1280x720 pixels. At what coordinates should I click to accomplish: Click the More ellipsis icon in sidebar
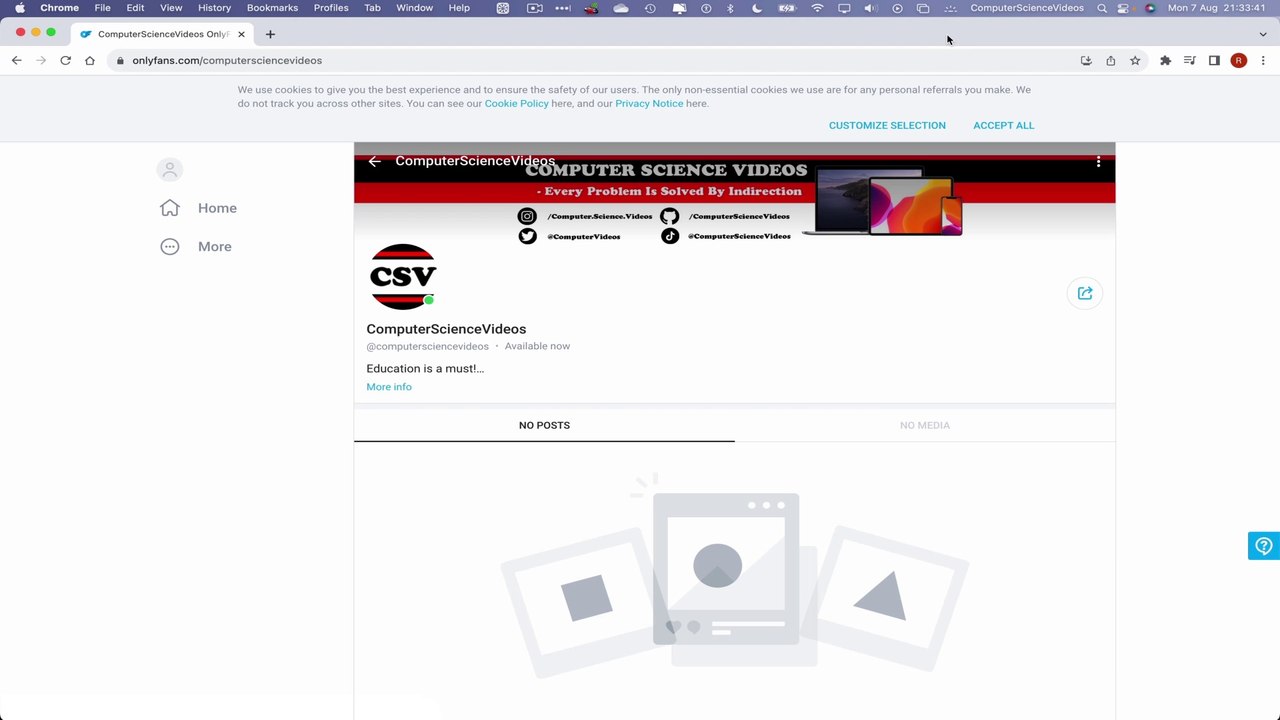[170, 247]
